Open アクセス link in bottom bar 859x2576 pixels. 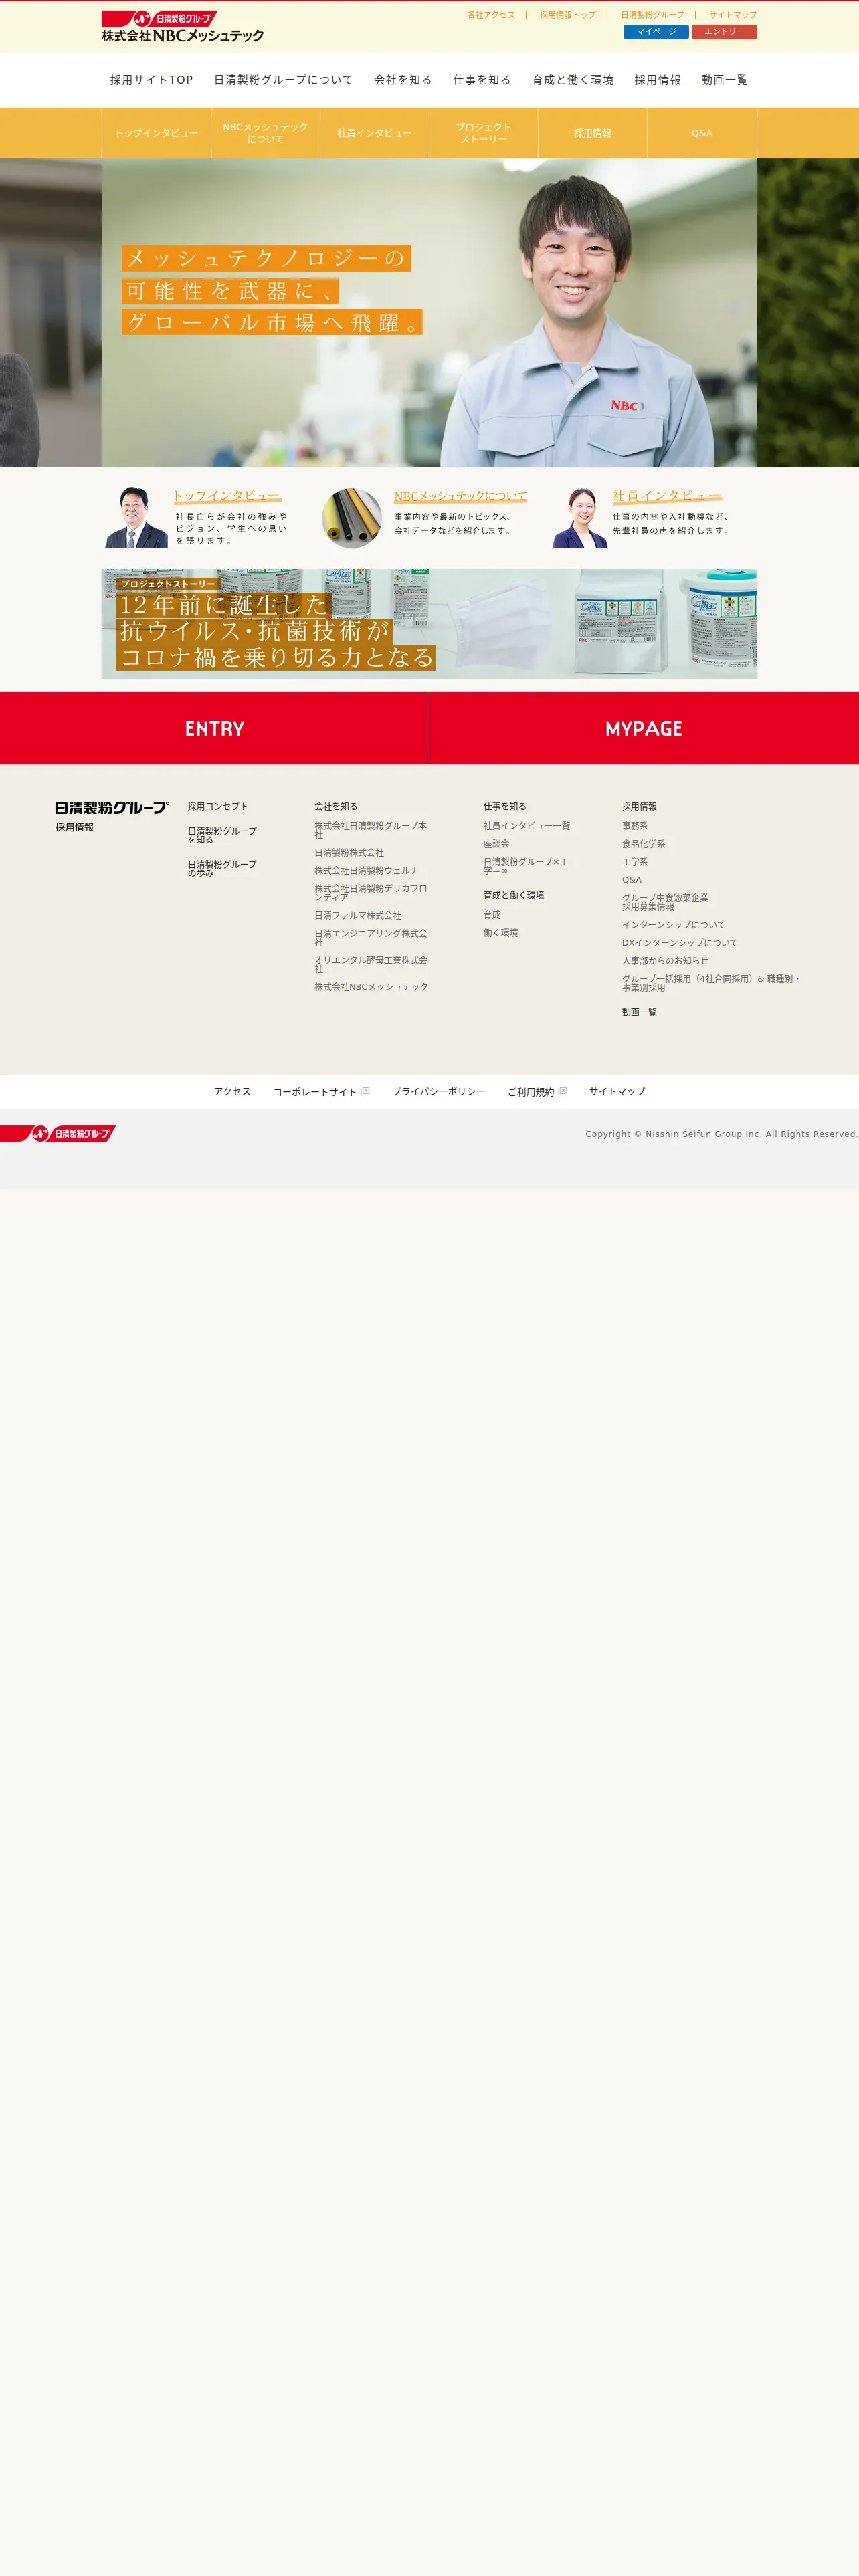[x=232, y=1092]
